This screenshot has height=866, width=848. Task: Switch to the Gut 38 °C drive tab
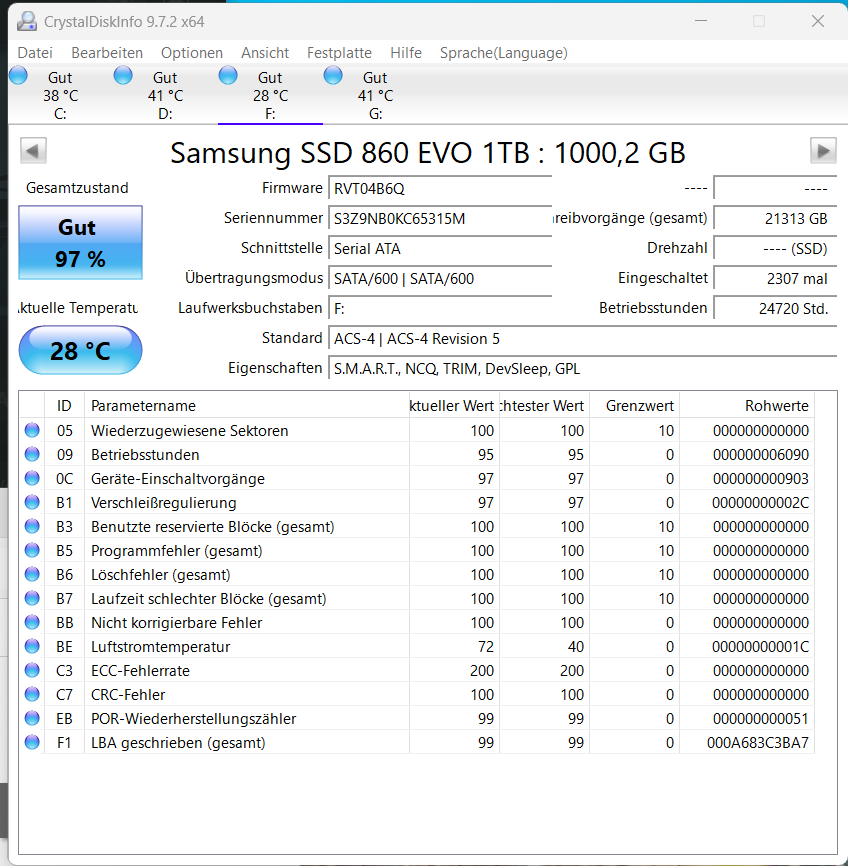pyautogui.click(x=61, y=96)
